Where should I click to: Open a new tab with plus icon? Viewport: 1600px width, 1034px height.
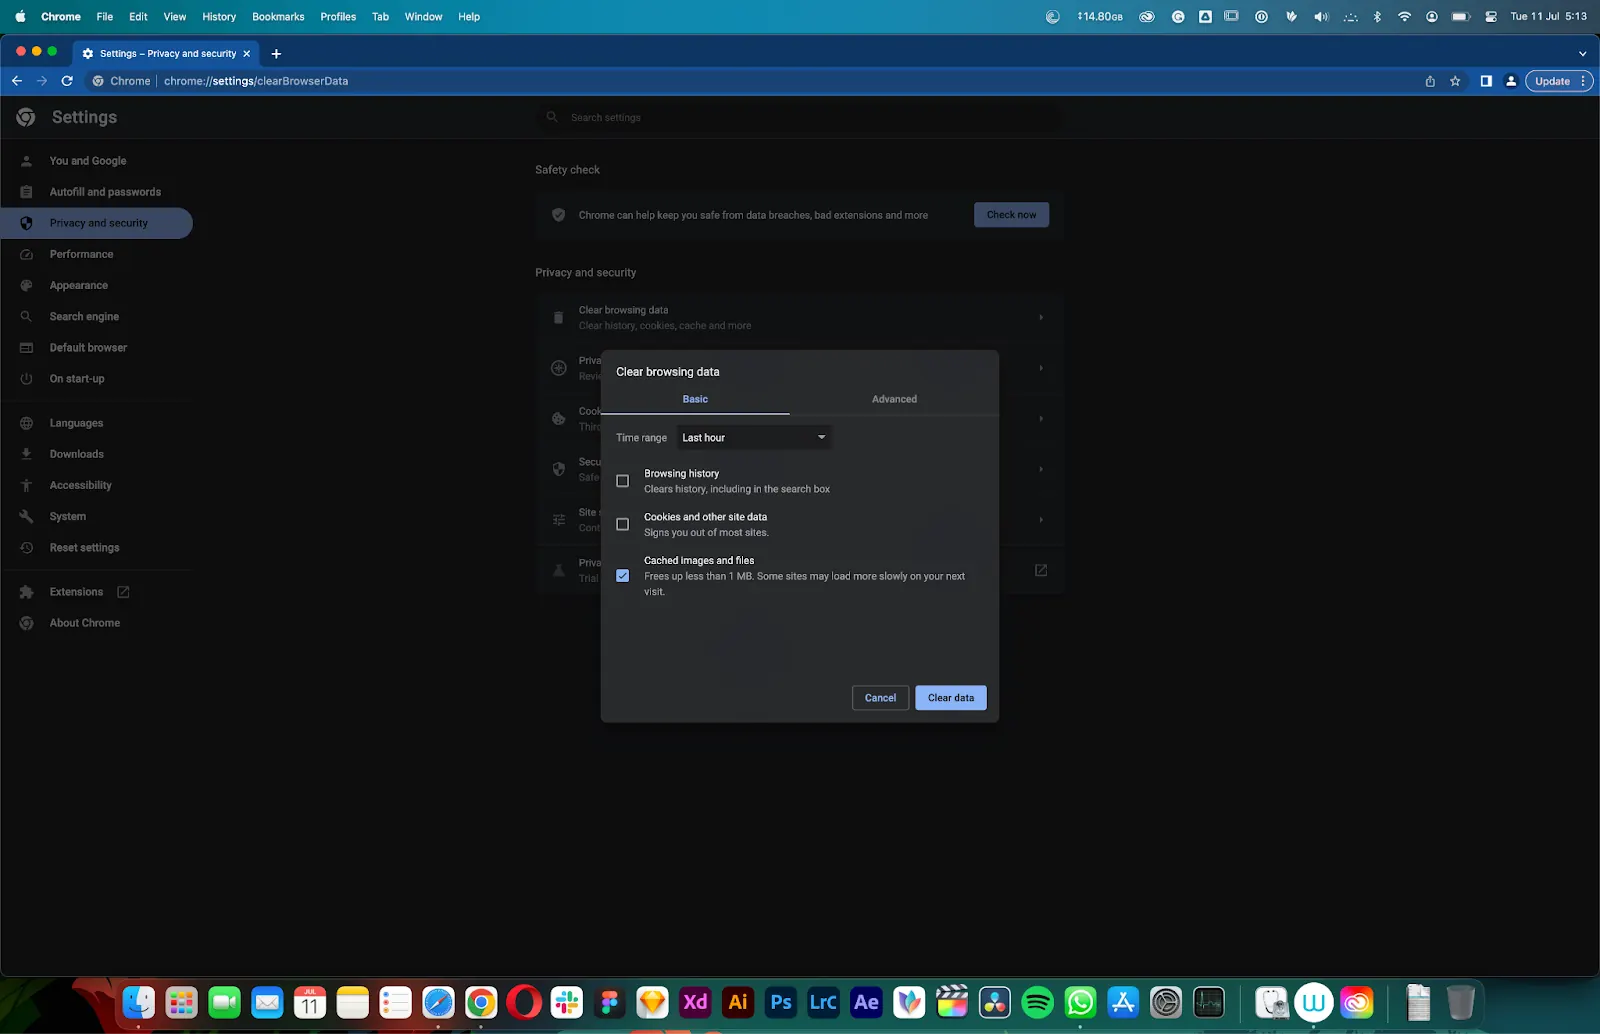tap(276, 54)
